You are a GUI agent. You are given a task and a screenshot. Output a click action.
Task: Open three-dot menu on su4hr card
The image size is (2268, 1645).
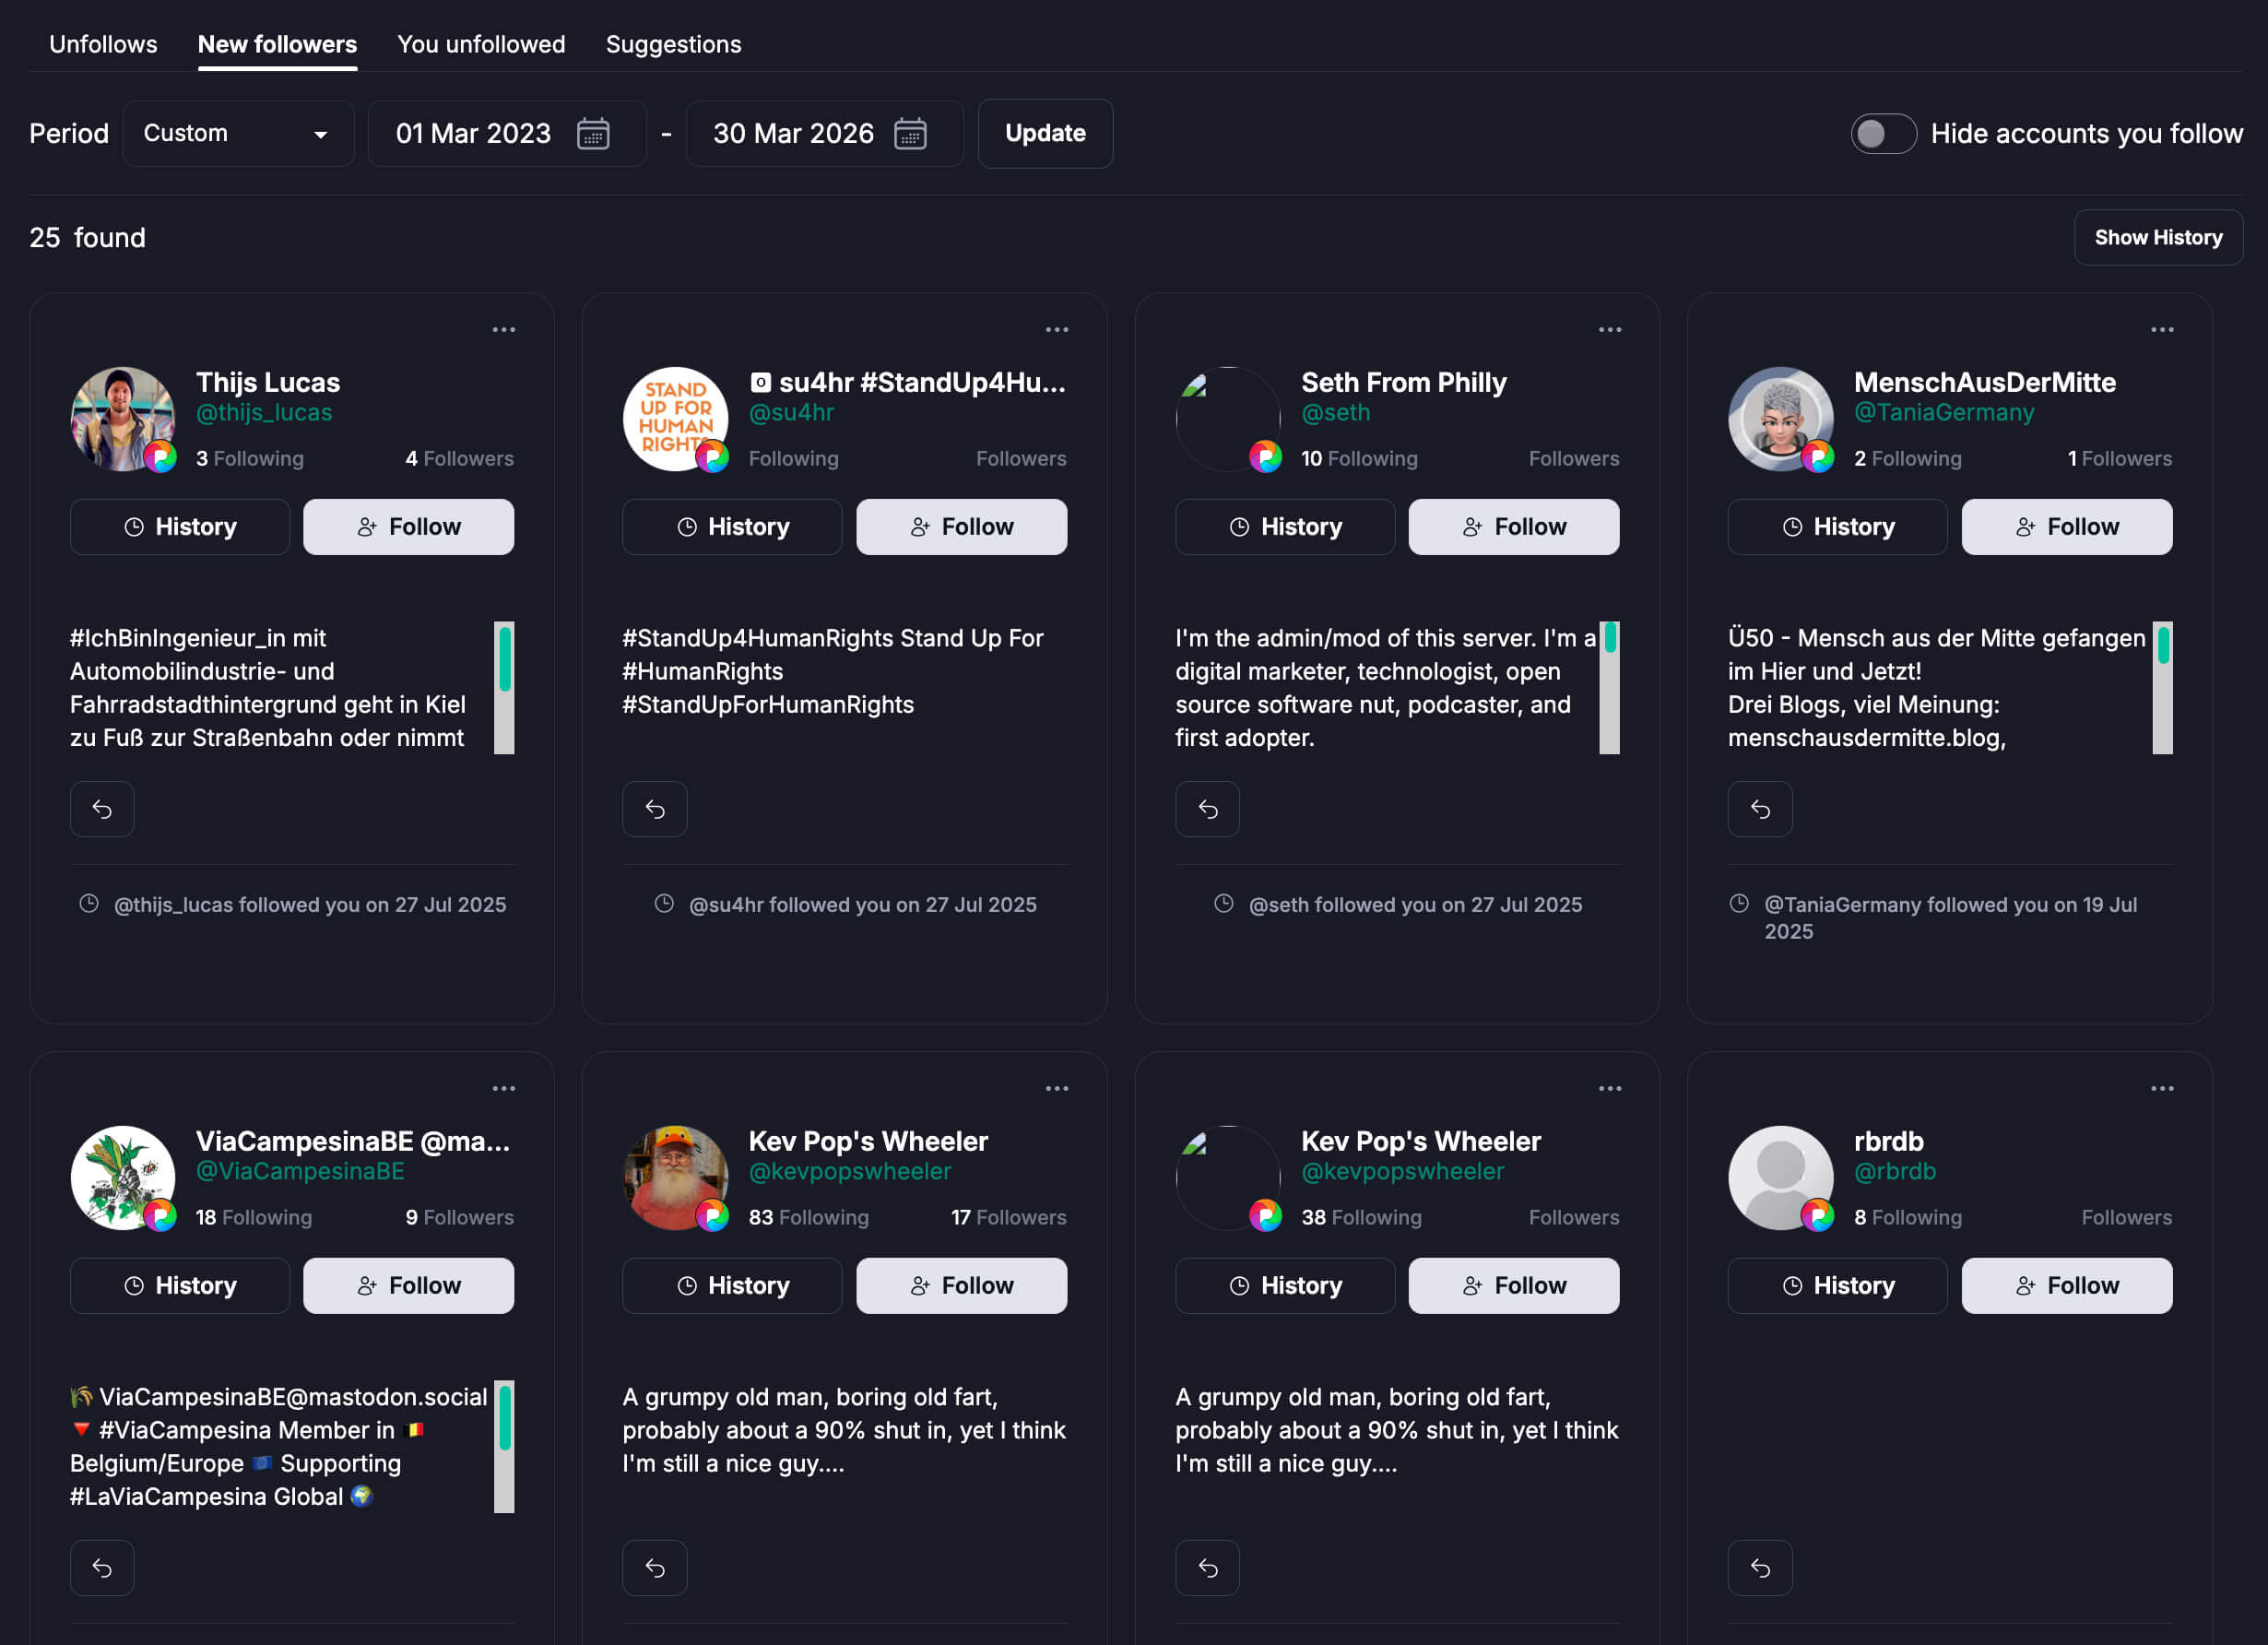(1056, 329)
